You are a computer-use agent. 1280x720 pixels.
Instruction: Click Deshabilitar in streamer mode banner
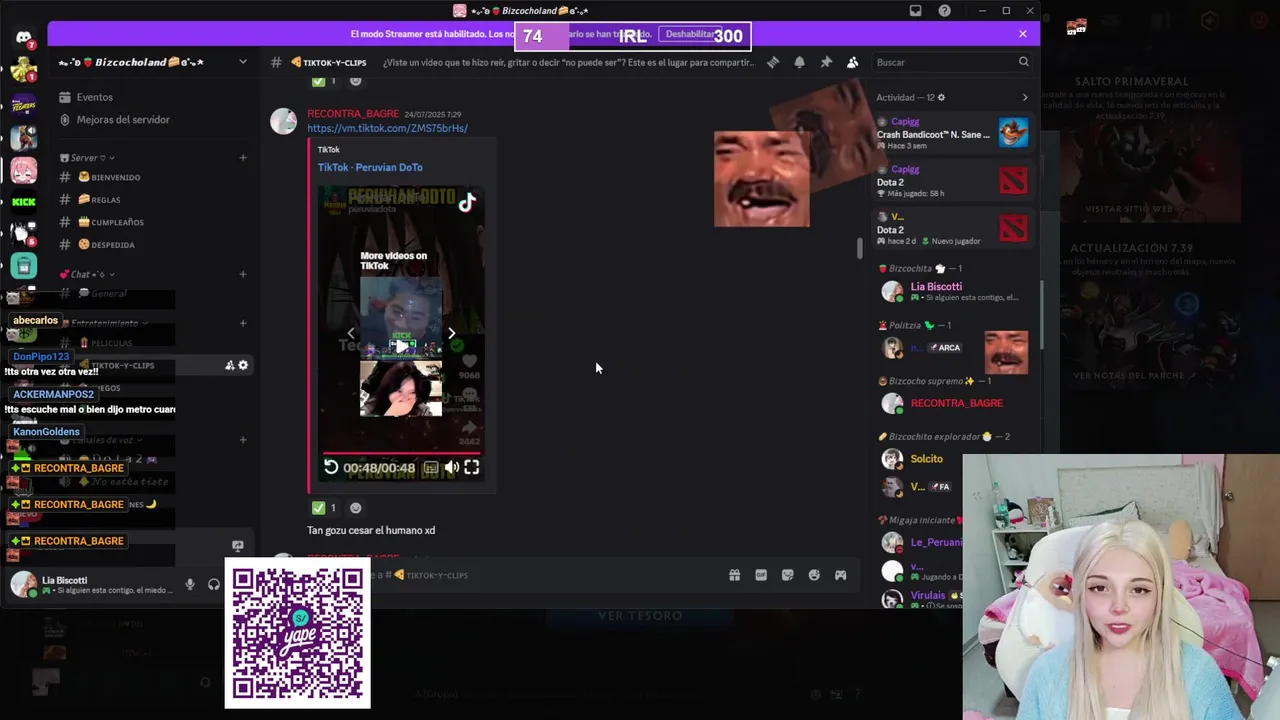(690, 34)
